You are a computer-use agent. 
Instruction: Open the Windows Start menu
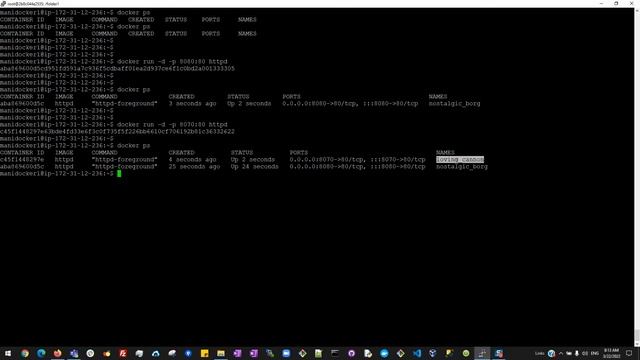pos(8,353)
